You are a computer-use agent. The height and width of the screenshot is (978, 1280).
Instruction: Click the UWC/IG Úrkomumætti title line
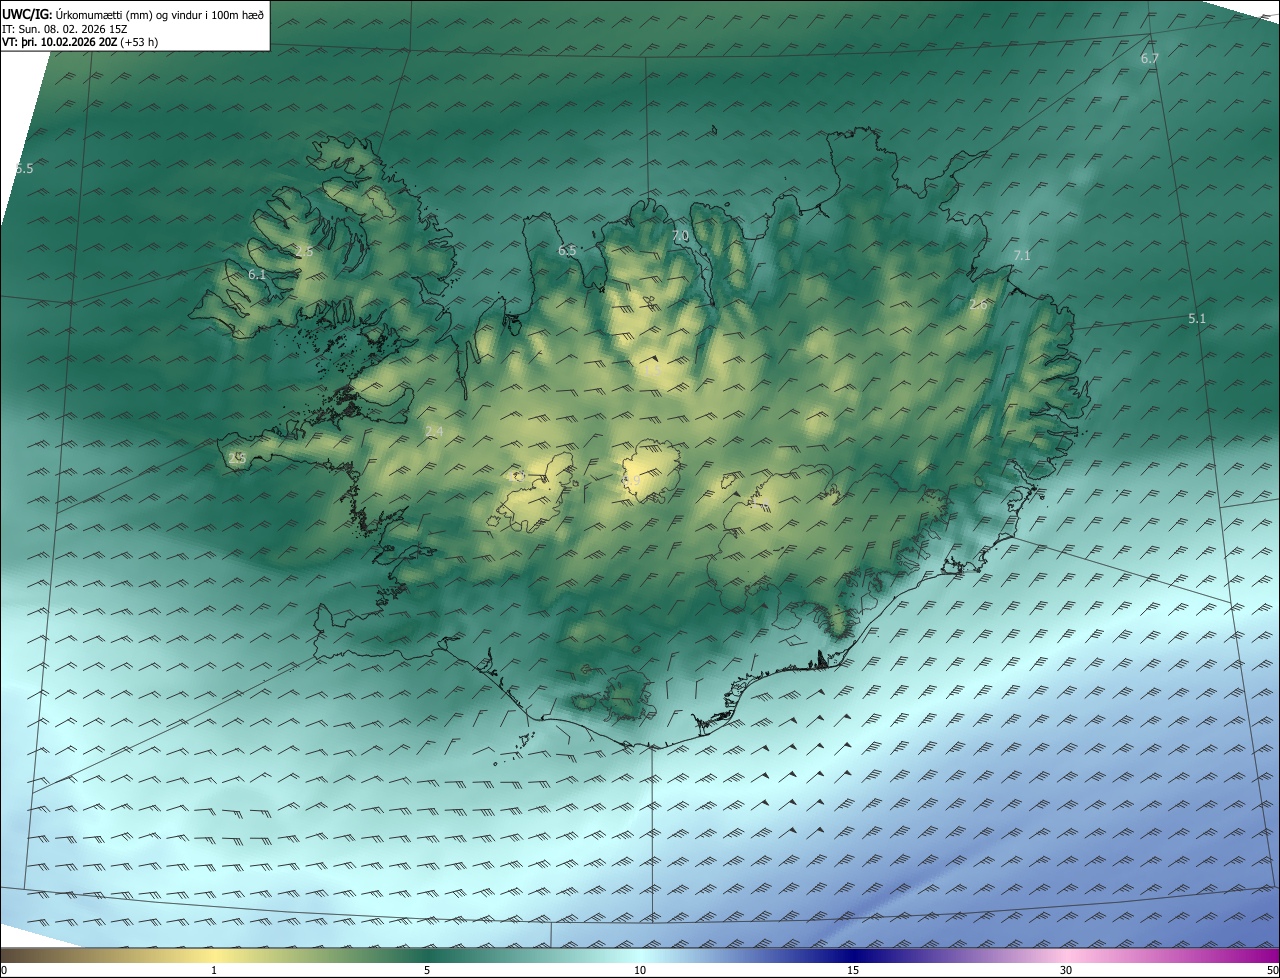click(133, 14)
